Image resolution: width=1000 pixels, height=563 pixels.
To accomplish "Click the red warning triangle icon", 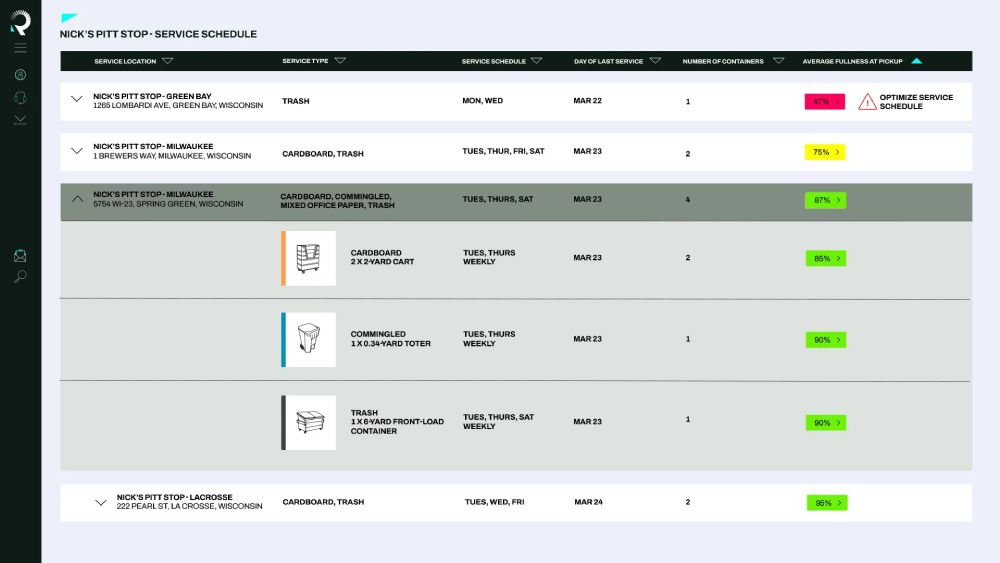I will coord(867,102).
